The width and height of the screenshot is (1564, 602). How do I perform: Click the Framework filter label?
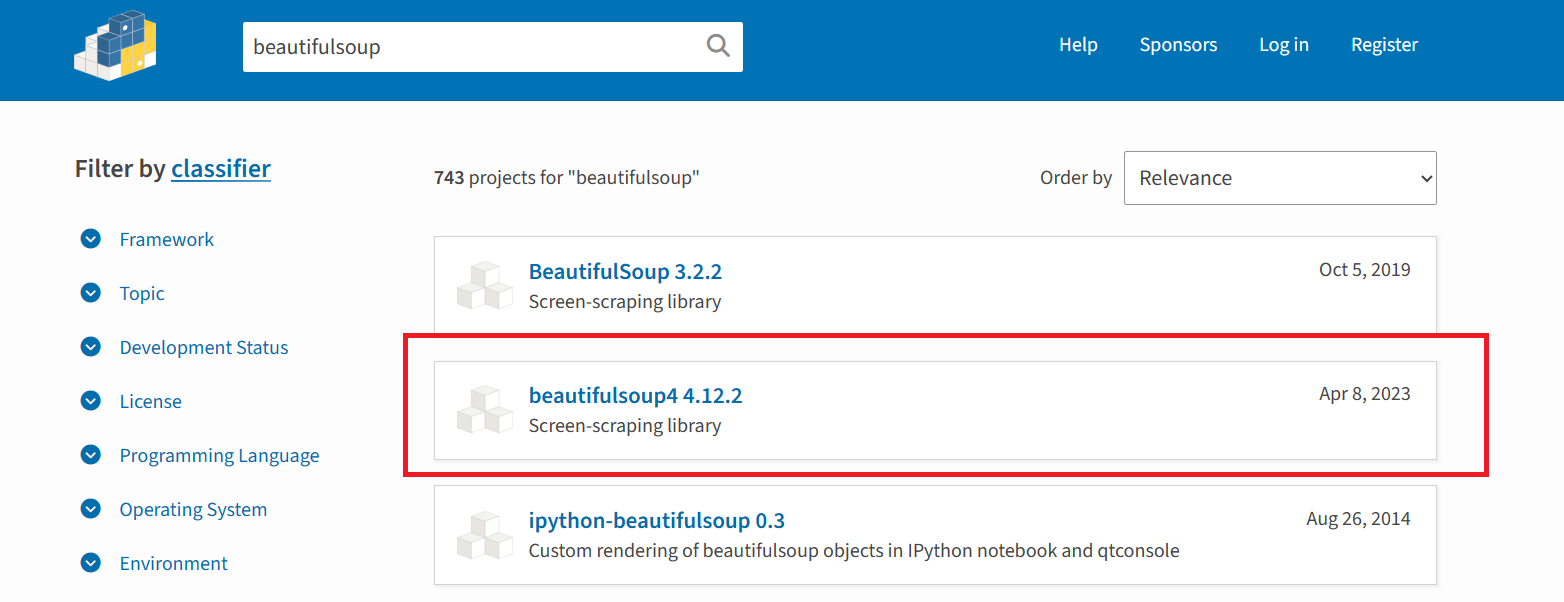[166, 239]
